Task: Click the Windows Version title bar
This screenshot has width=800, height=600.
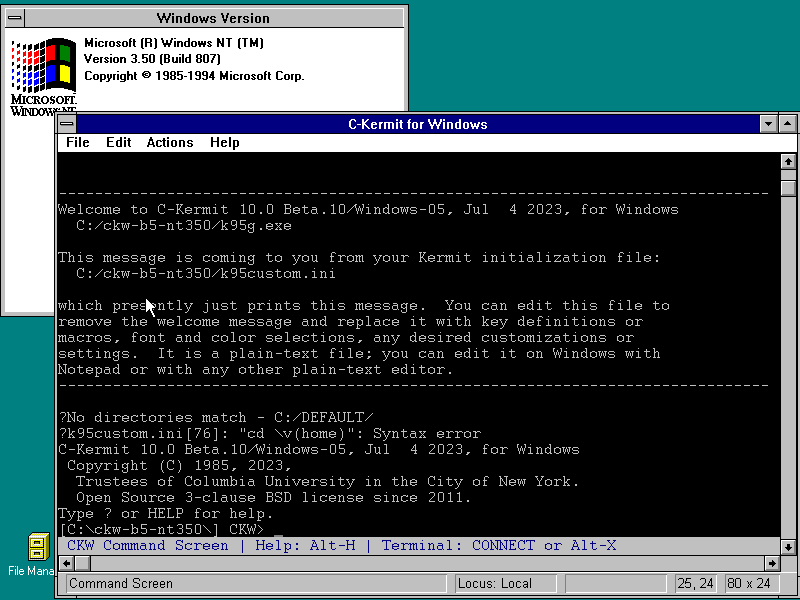Action: coord(213,18)
